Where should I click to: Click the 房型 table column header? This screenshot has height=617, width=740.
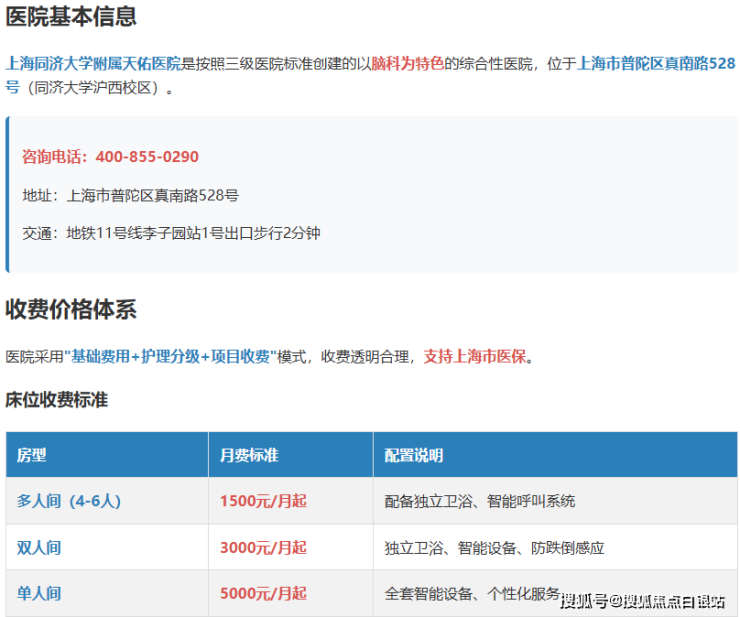(x=32, y=455)
